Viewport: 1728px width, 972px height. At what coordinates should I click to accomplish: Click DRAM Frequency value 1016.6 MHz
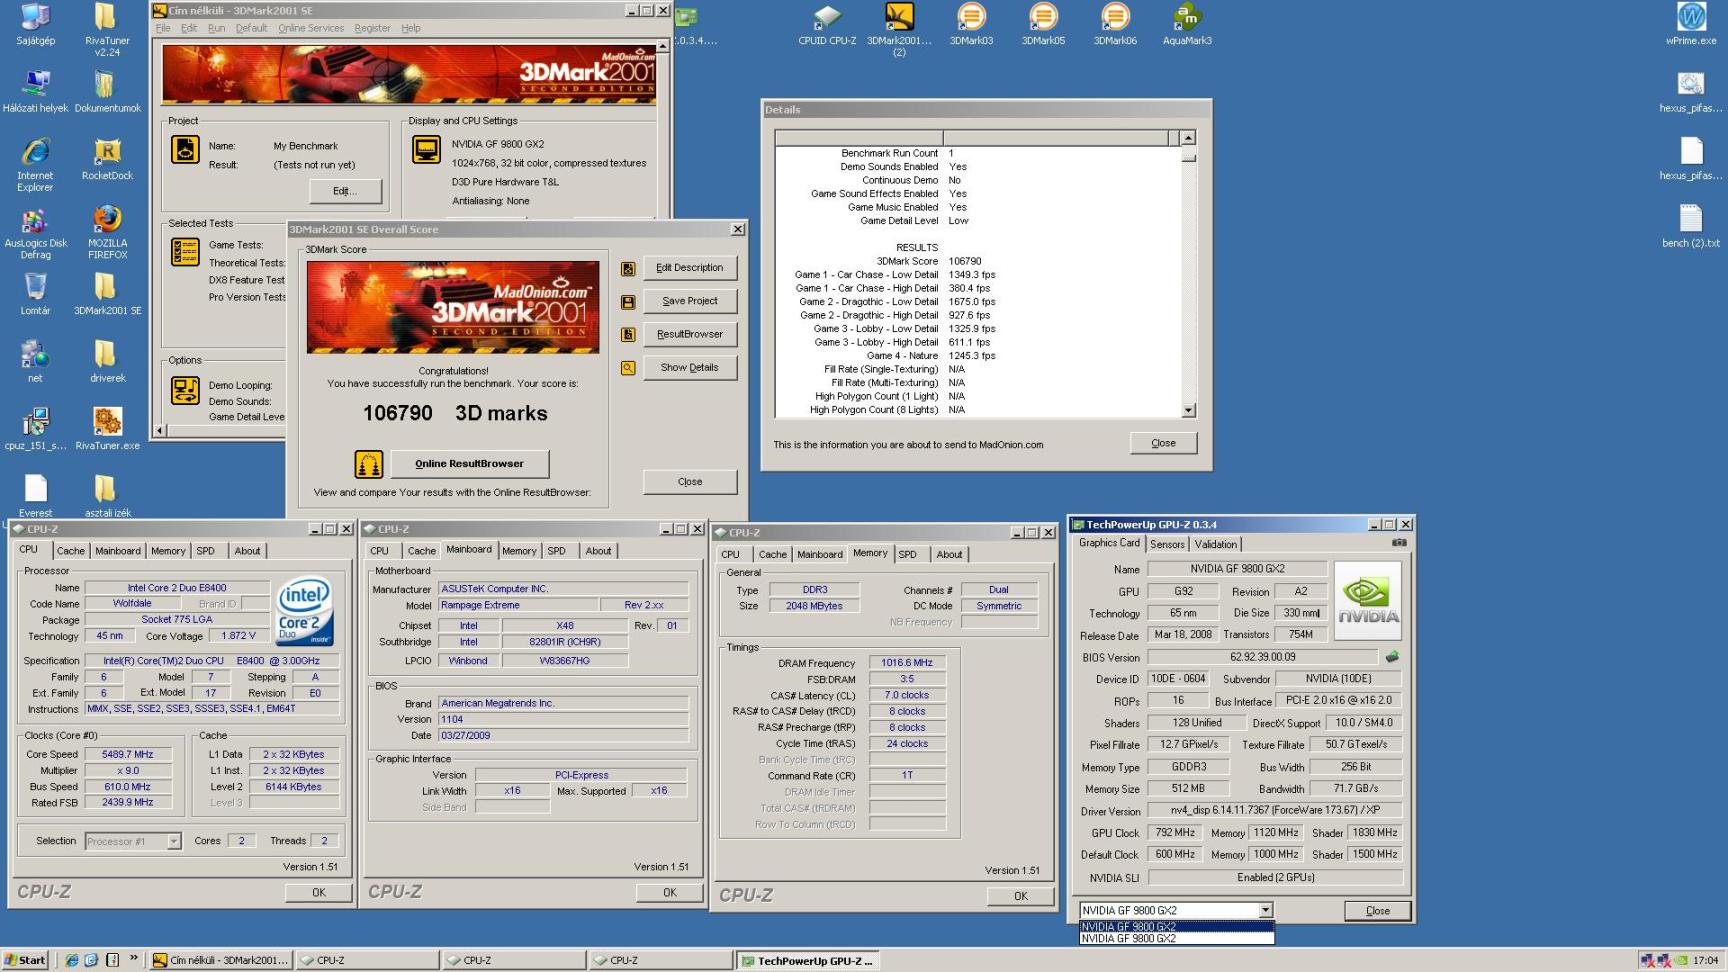[907, 663]
